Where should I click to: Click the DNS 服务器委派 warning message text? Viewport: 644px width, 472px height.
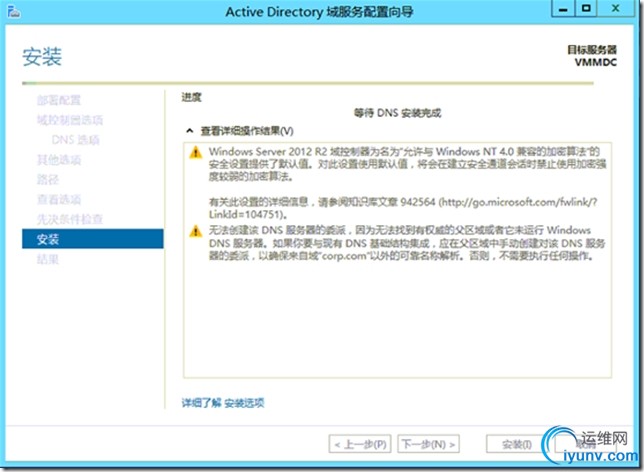[x=407, y=243]
